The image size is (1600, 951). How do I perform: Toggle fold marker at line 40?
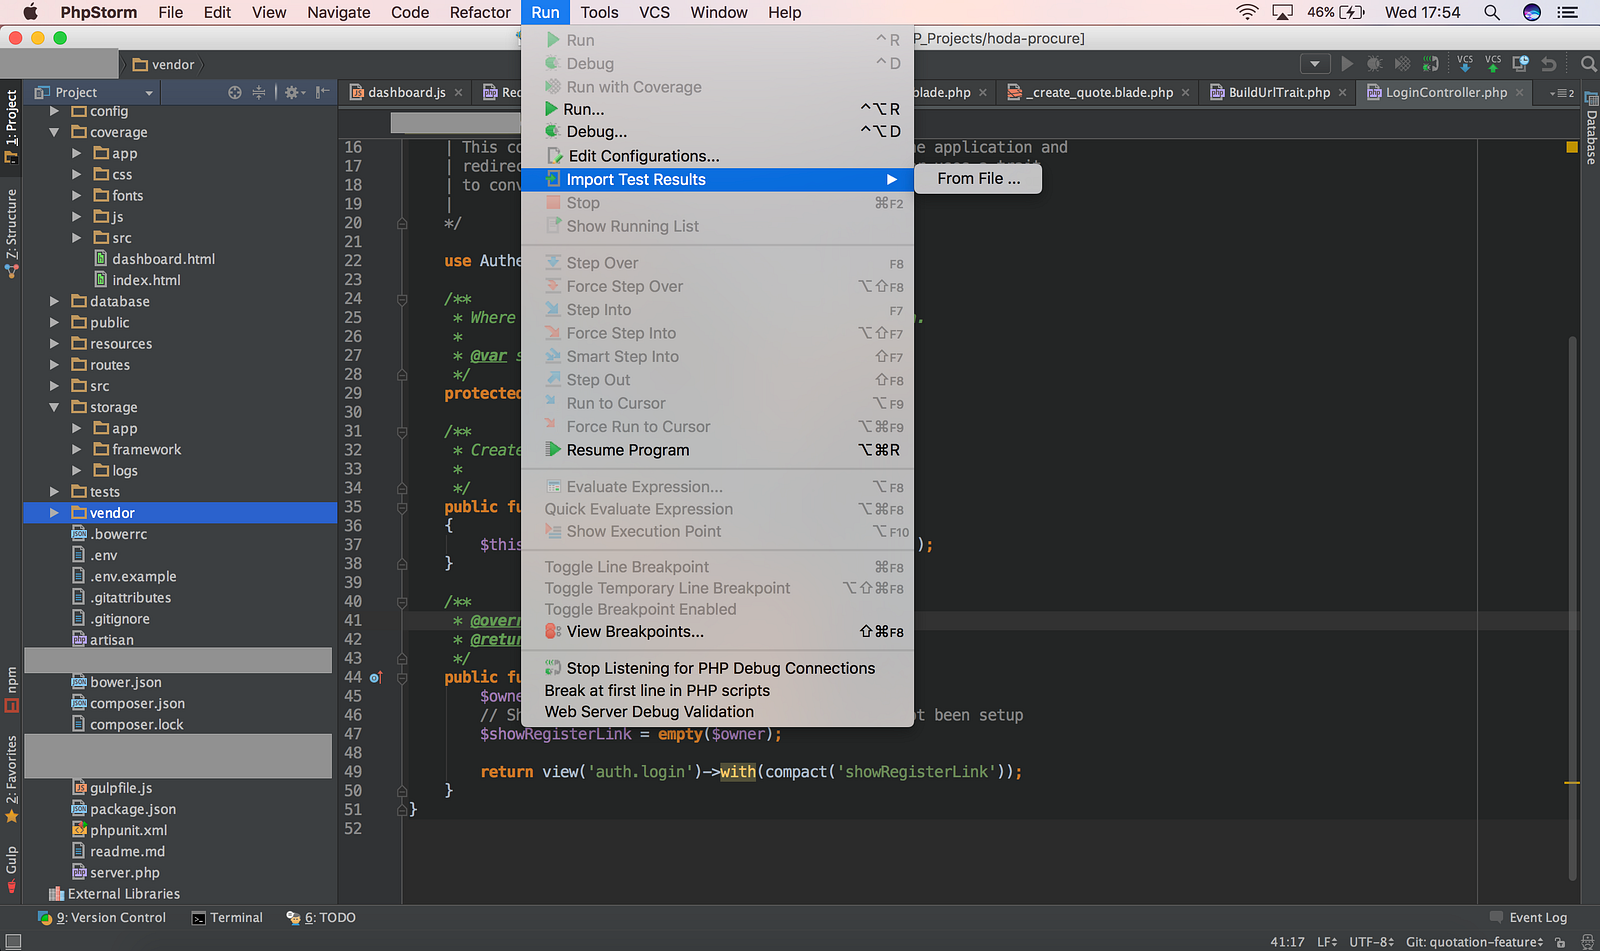coord(401,602)
